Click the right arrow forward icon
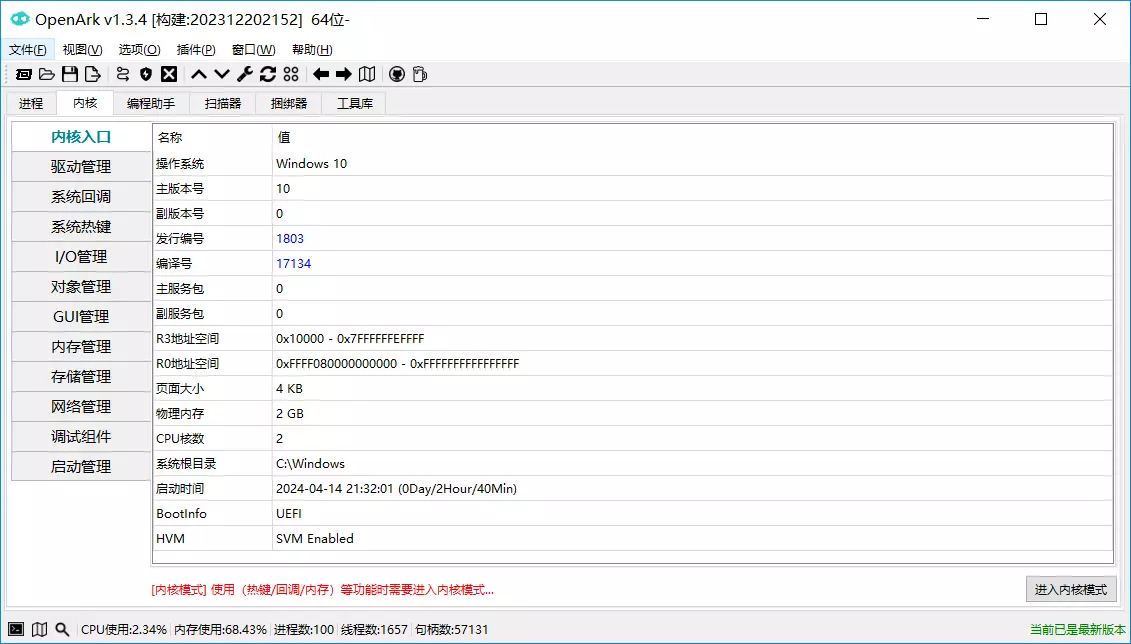Viewport: 1131px width, 644px height. (344, 74)
